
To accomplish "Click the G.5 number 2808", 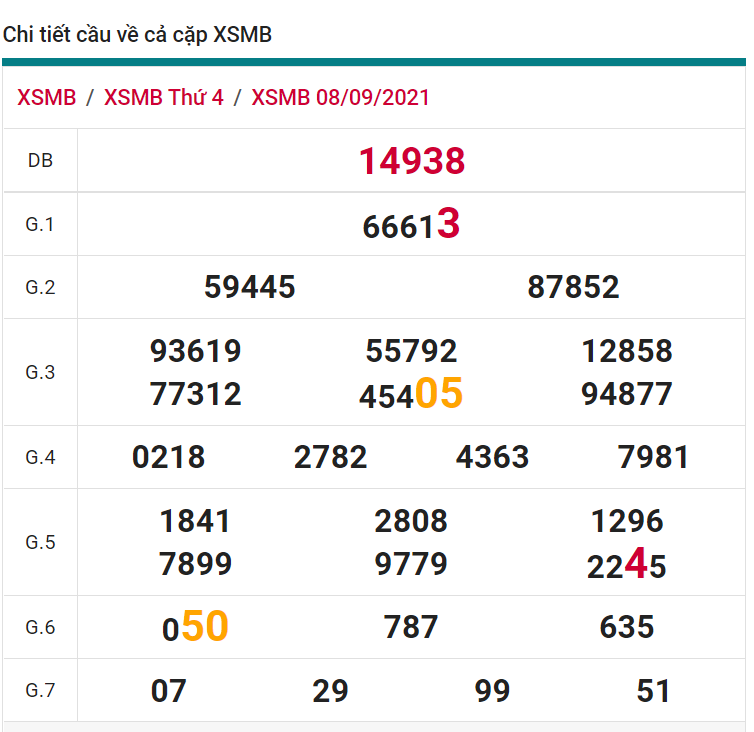I will coord(411,521).
